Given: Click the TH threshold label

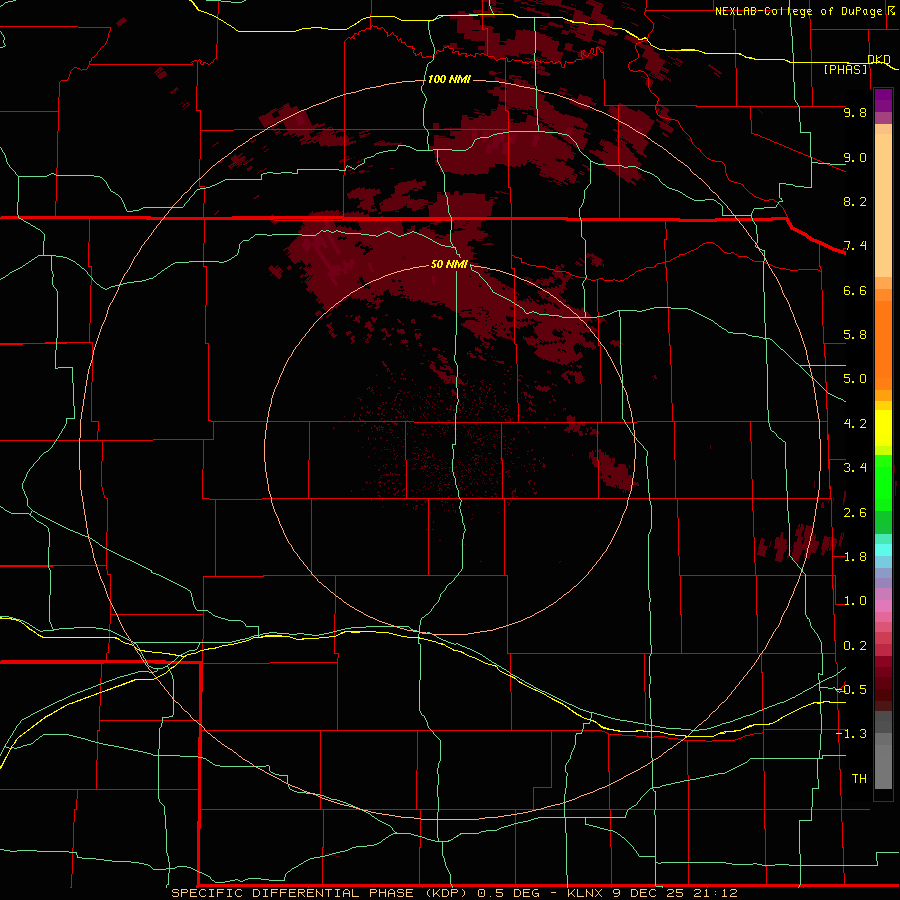Looking at the screenshot, I should 859,779.
